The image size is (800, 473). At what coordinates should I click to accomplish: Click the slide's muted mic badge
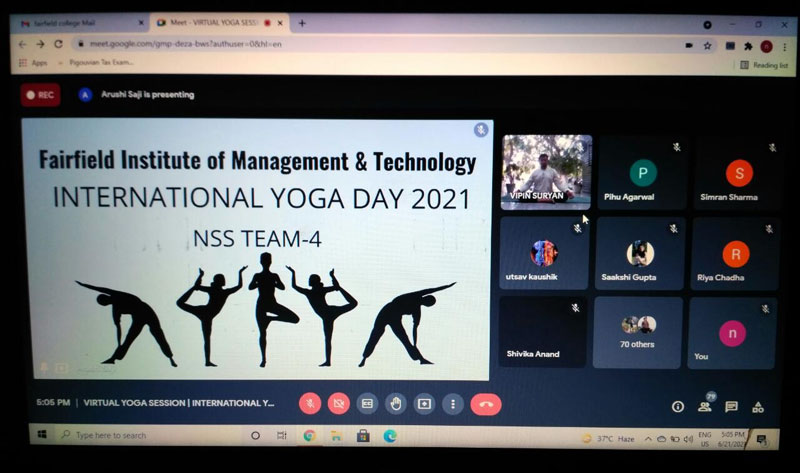(481, 130)
